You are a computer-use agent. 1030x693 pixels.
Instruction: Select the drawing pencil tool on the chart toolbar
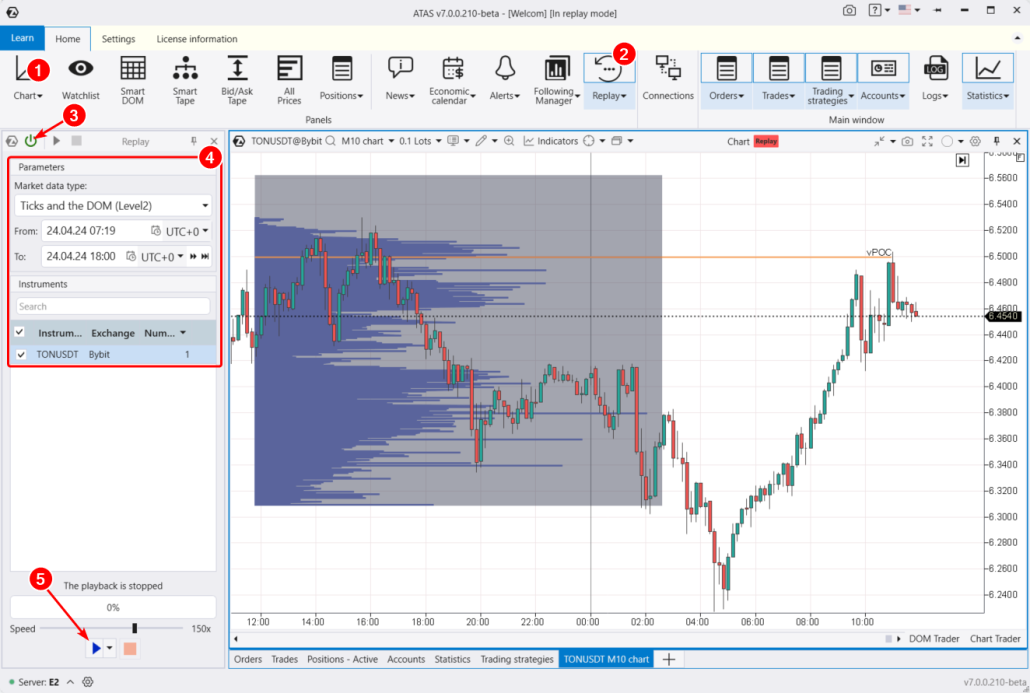tap(481, 141)
